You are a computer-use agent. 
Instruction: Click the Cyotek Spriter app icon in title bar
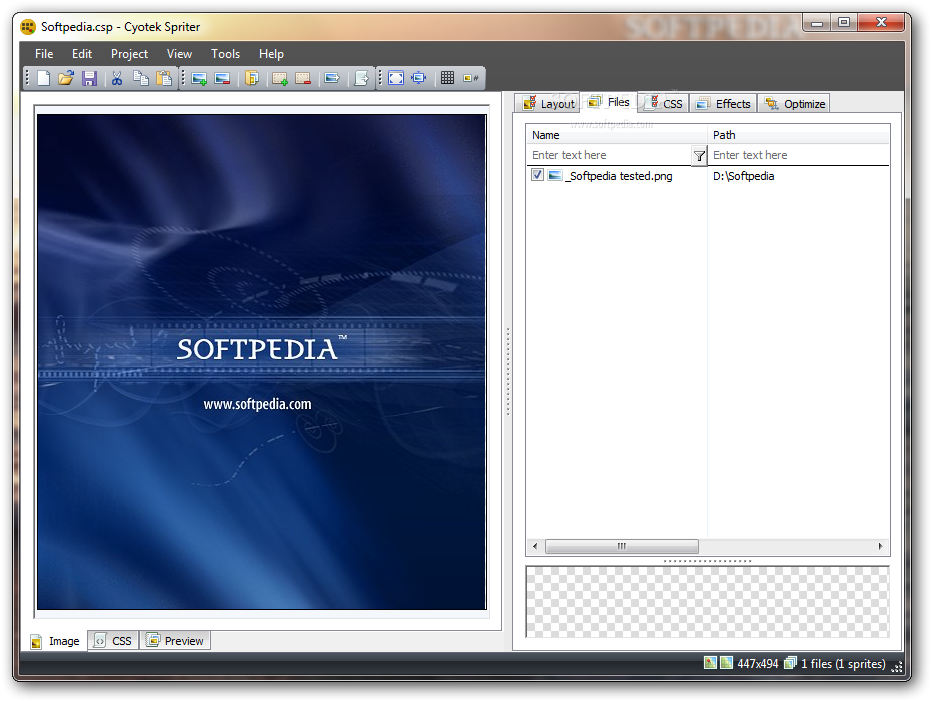coord(27,27)
